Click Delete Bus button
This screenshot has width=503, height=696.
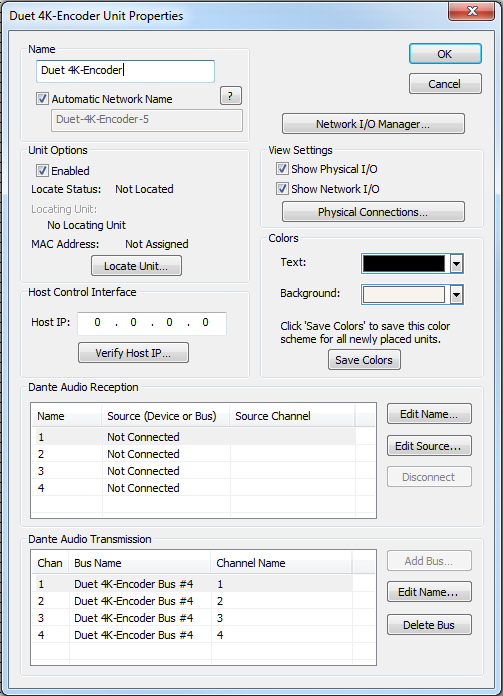(x=429, y=625)
